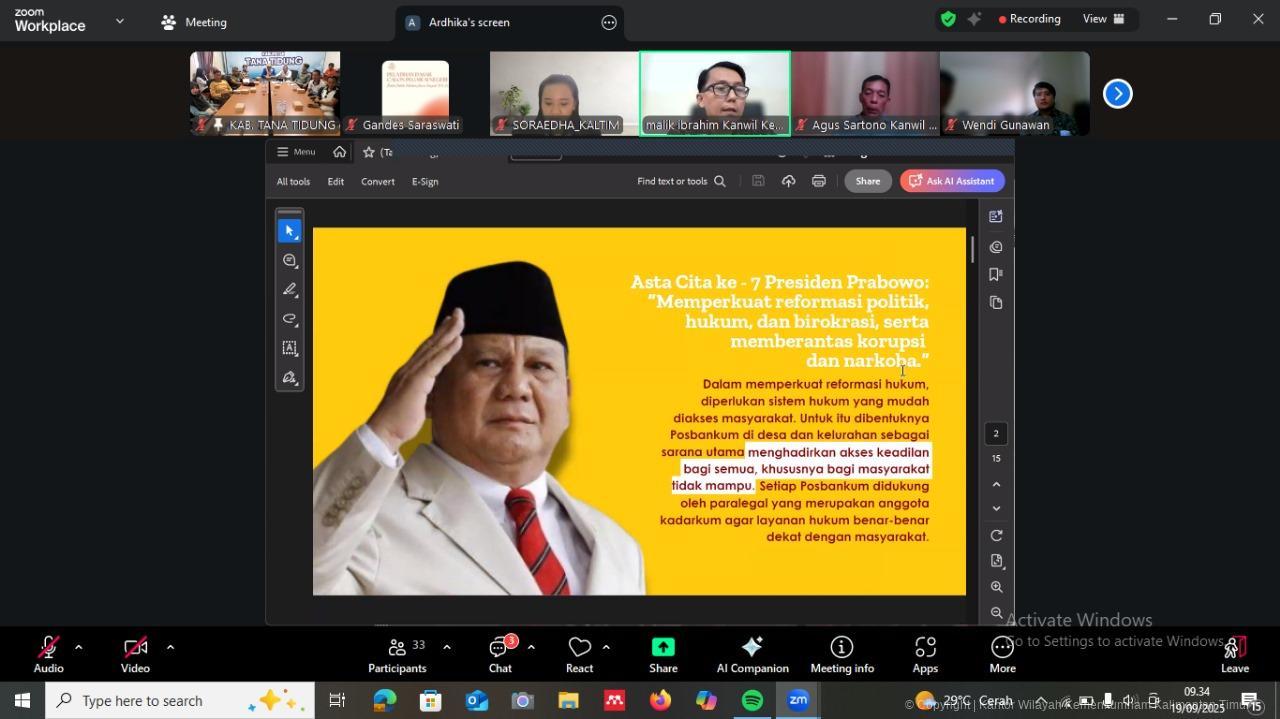Open All tools in Acrobat
This screenshot has width=1280, height=719.
[x=293, y=182]
